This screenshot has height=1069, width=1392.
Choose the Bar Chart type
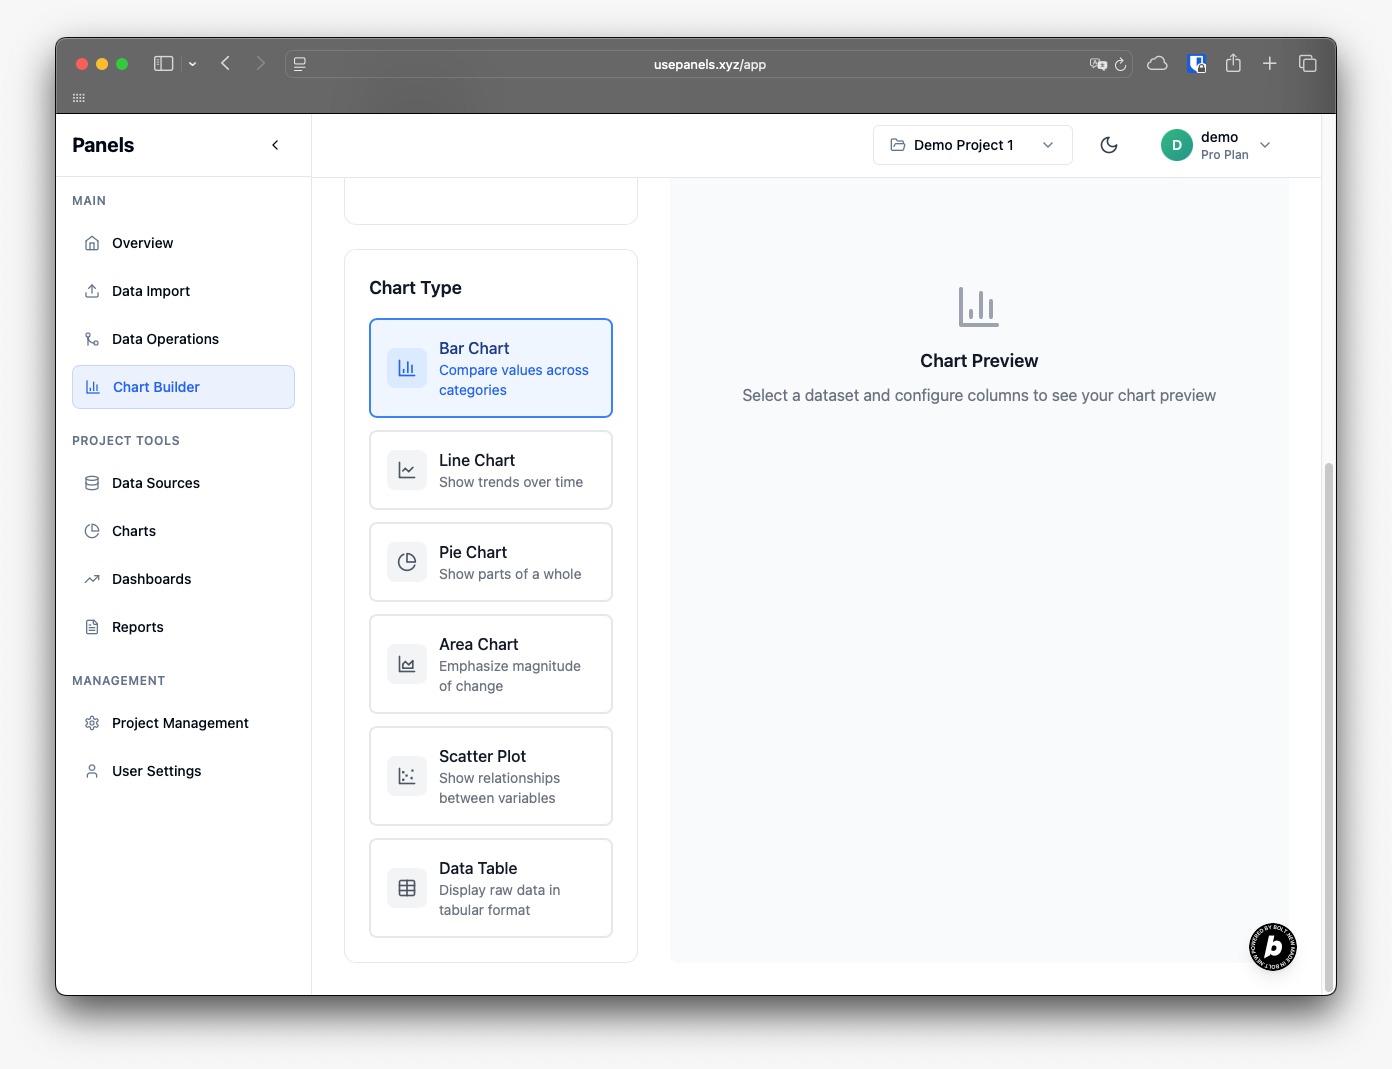click(491, 368)
